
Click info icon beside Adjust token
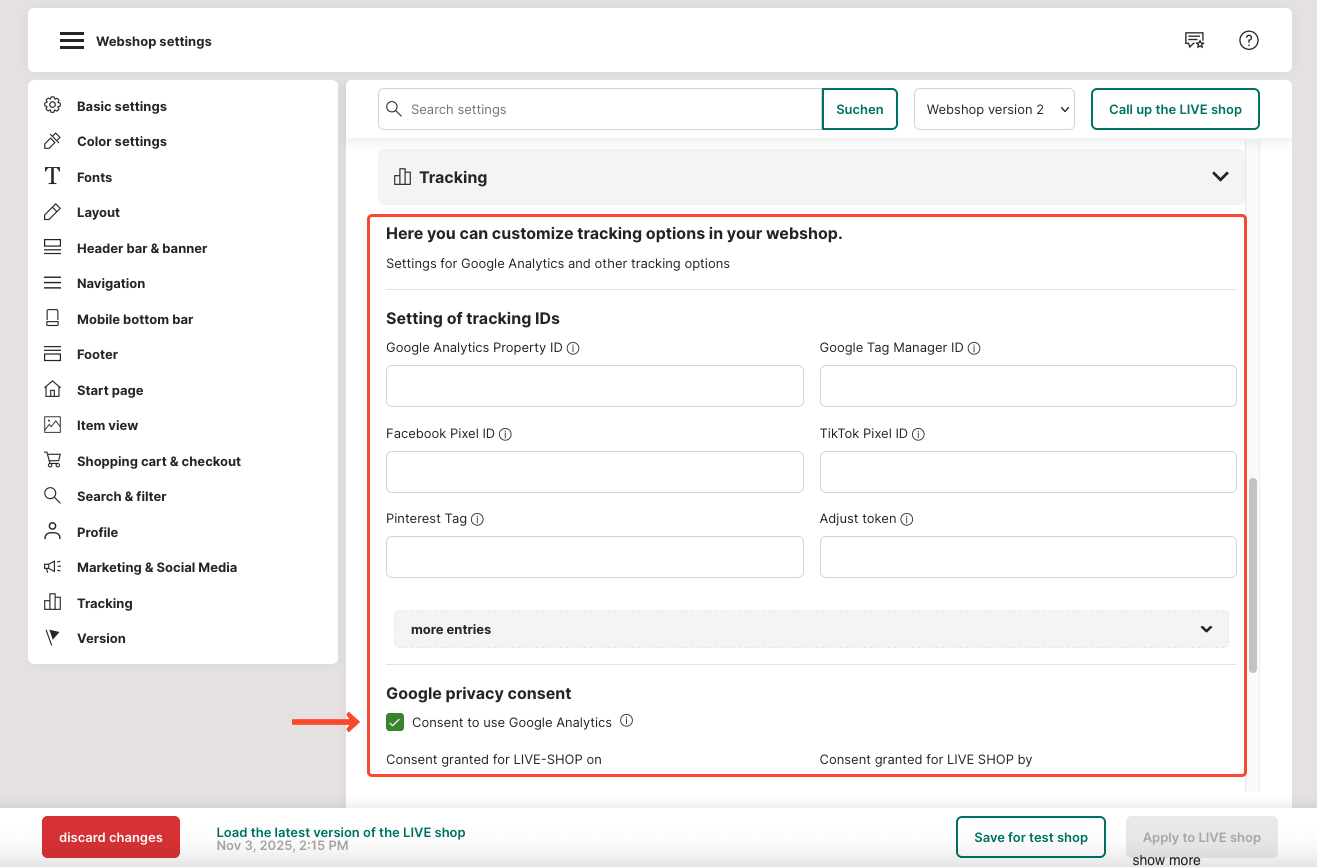(x=907, y=519)
